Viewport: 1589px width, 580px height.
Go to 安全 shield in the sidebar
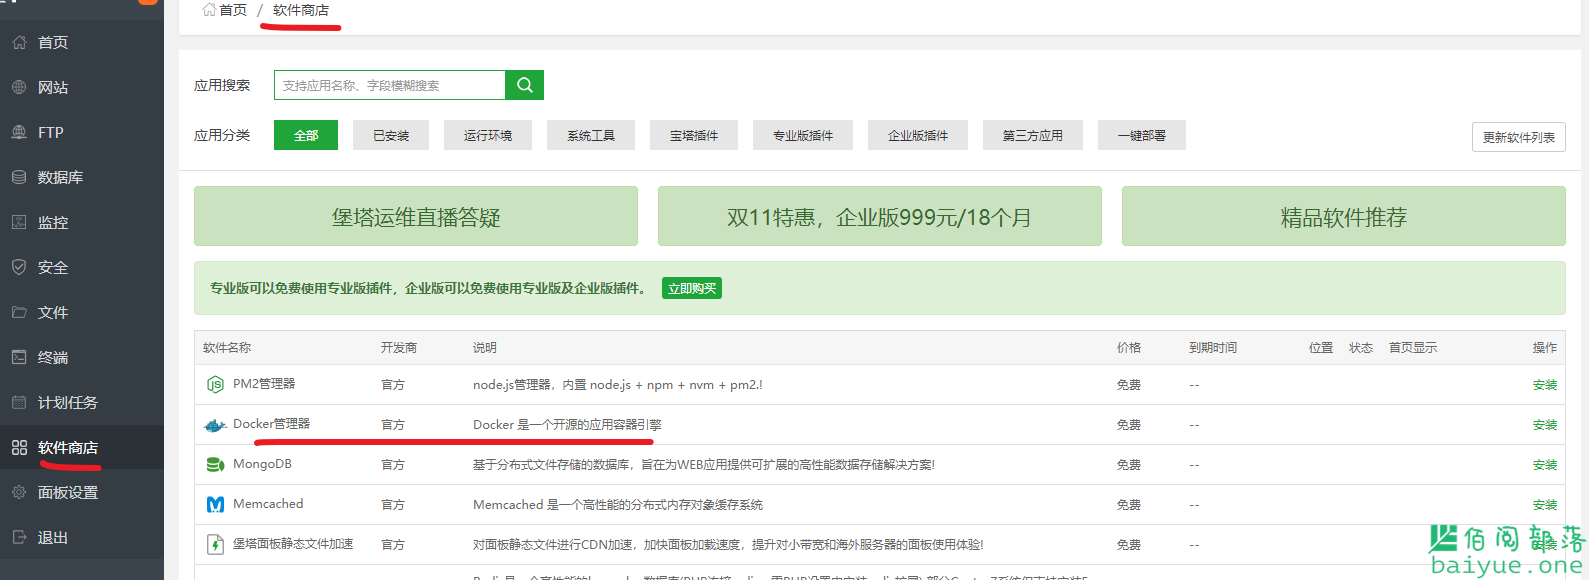(53, 268)
